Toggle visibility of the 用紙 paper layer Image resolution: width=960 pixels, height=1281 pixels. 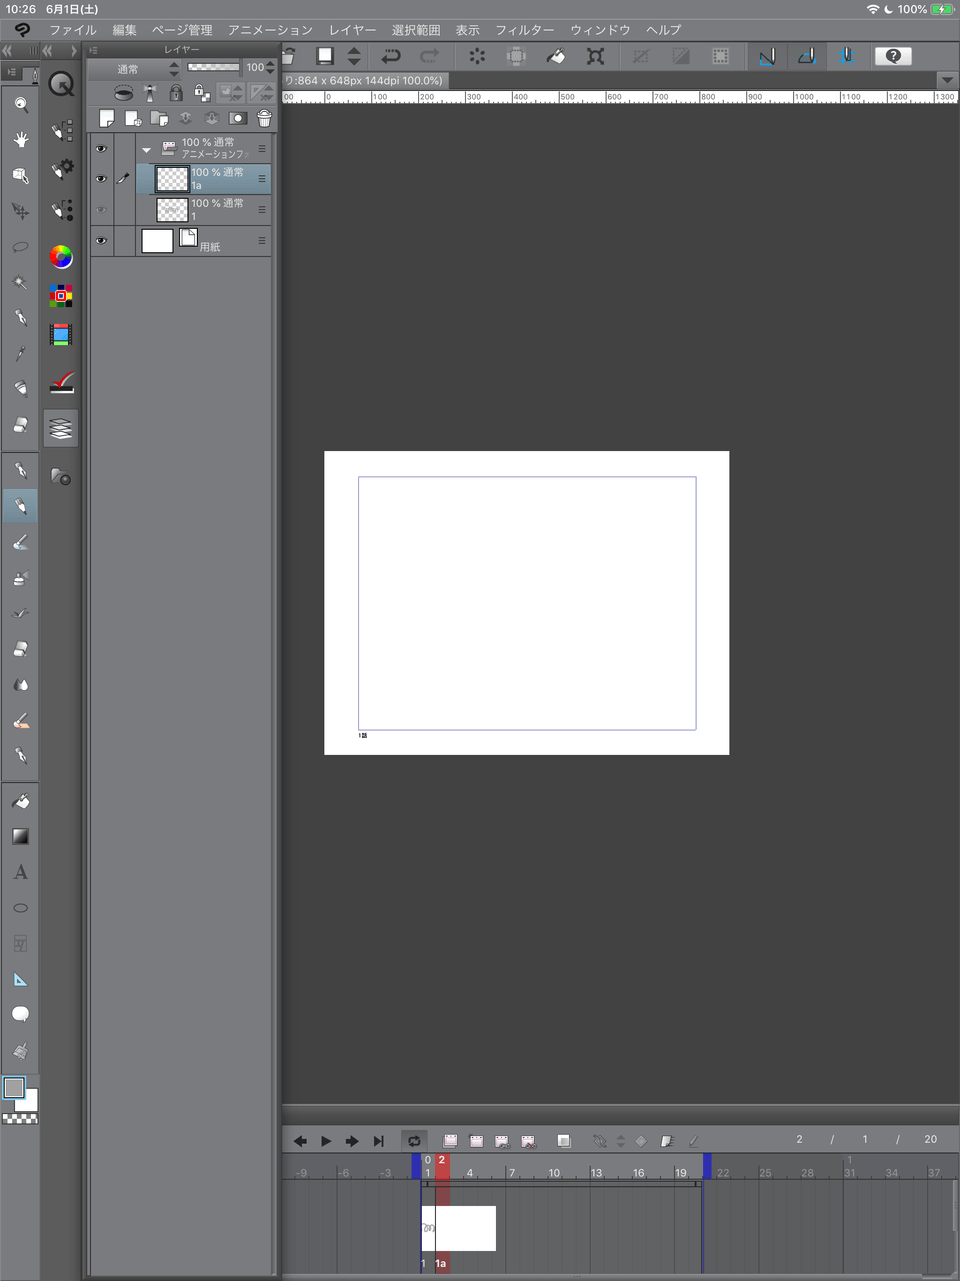coord(101,241)
